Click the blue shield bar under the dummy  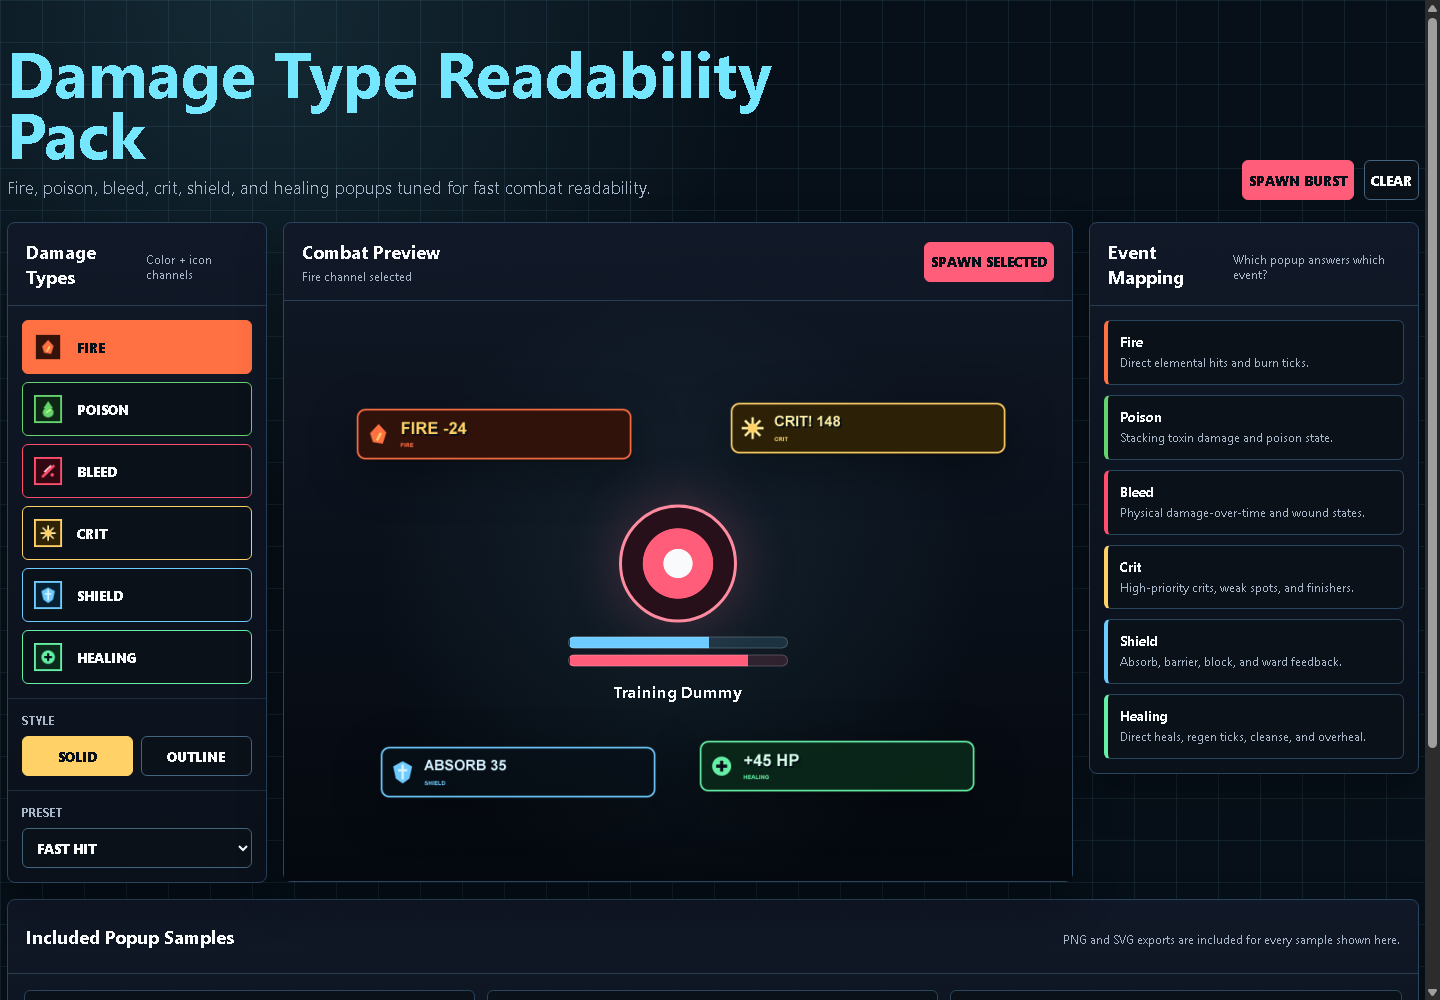coord(678,642)
